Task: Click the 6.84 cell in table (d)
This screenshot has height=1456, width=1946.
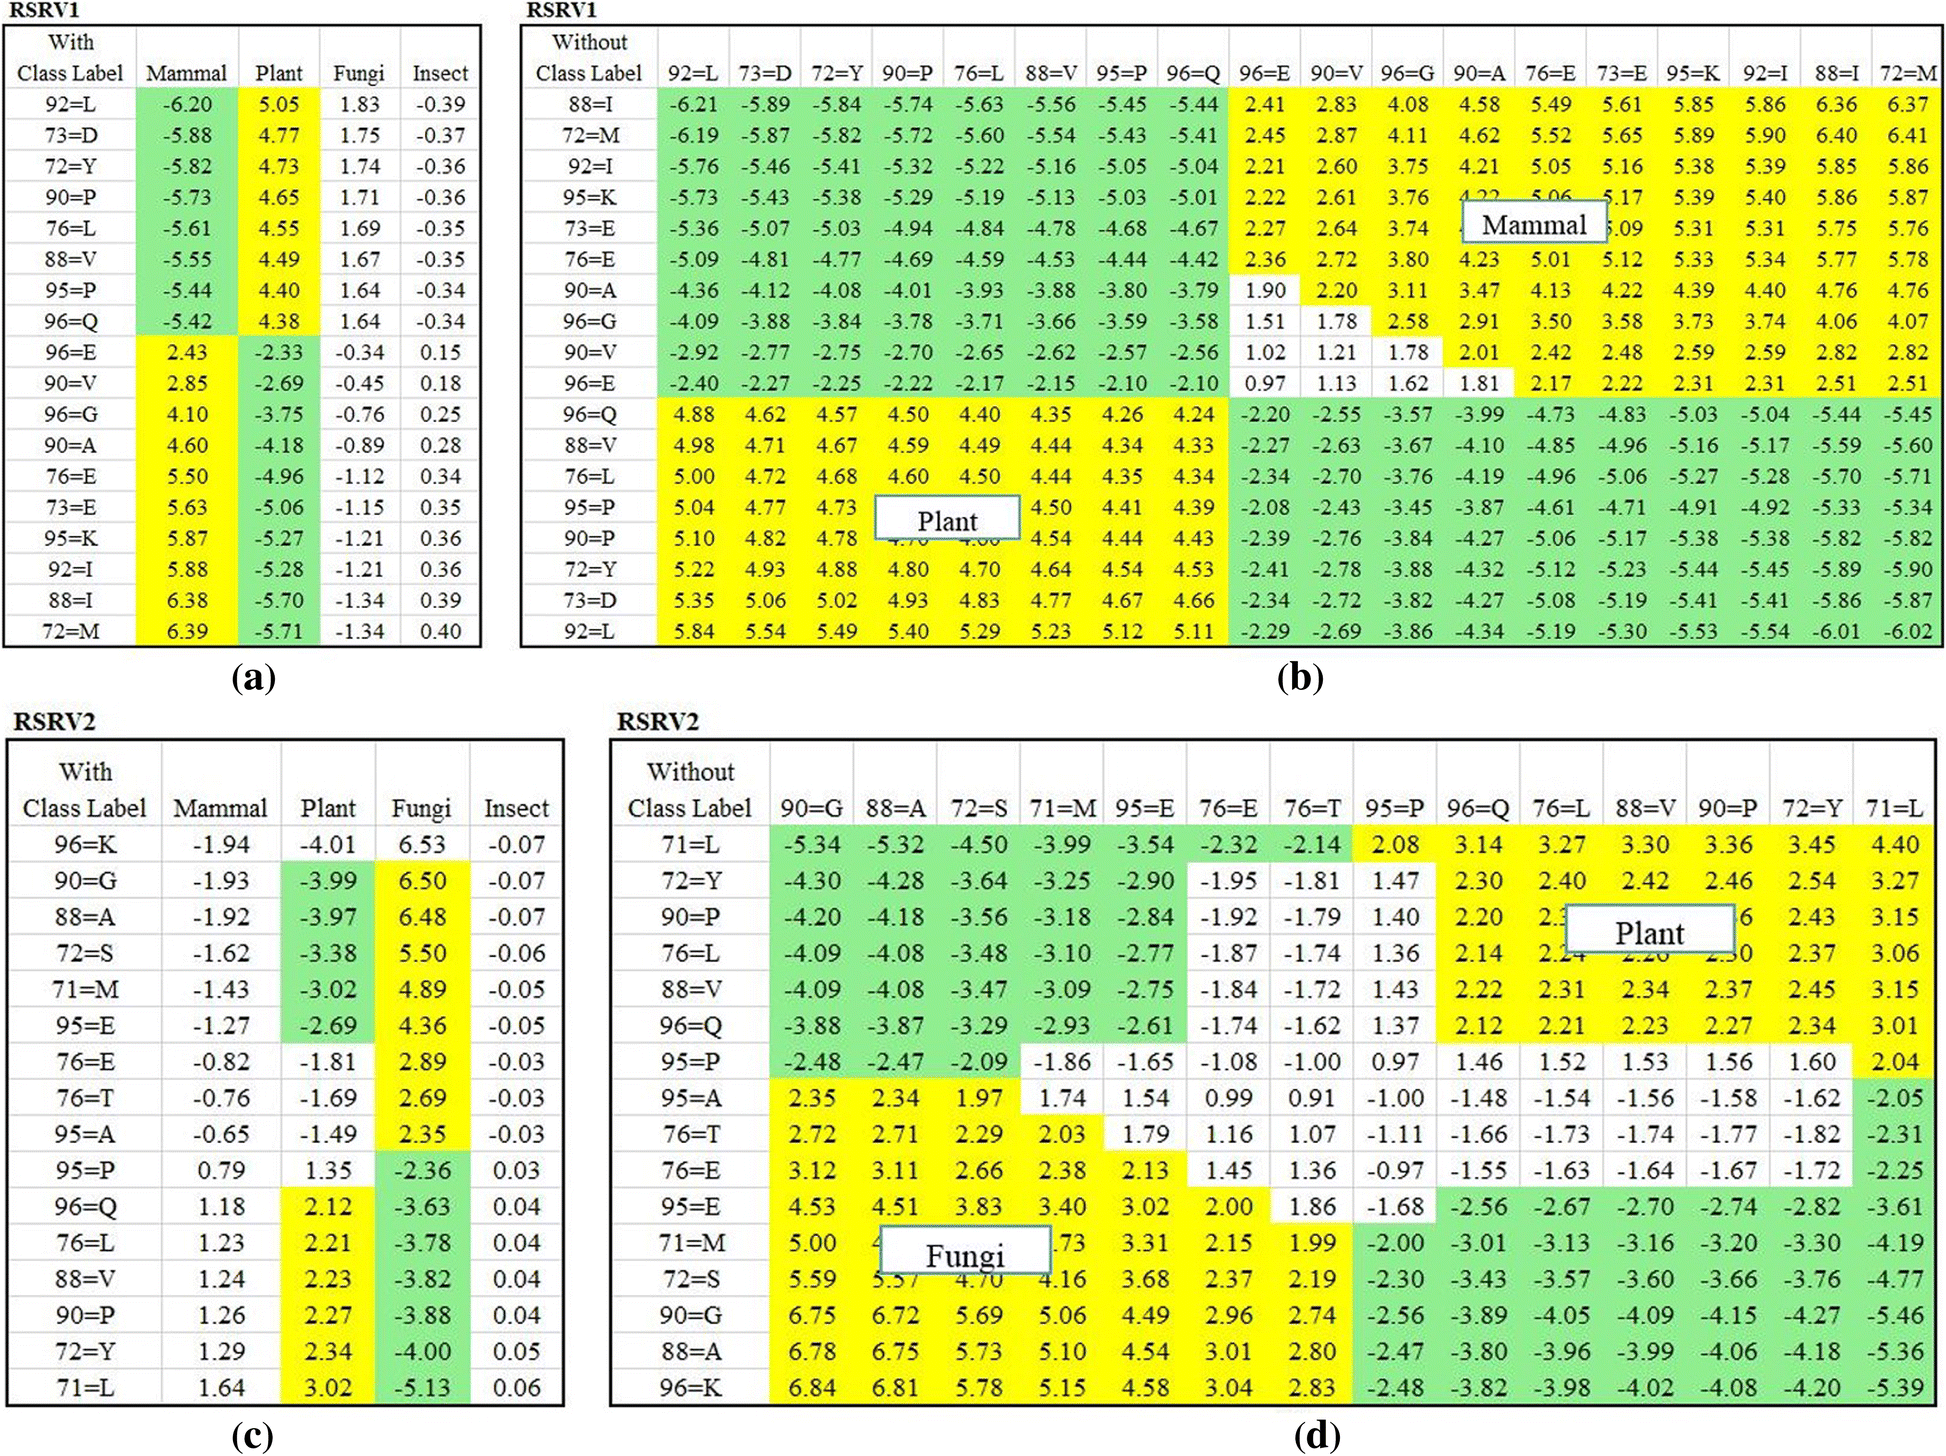Action: [x=812, y=1387]
